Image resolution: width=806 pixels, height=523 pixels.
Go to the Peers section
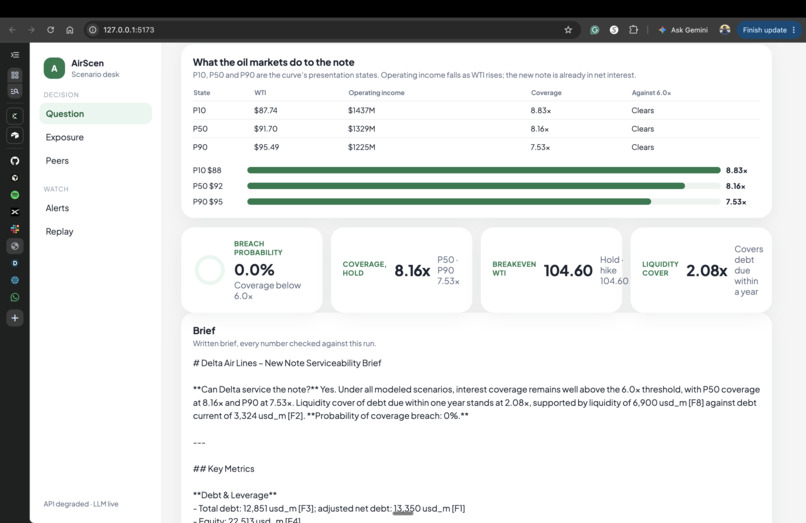57,161
